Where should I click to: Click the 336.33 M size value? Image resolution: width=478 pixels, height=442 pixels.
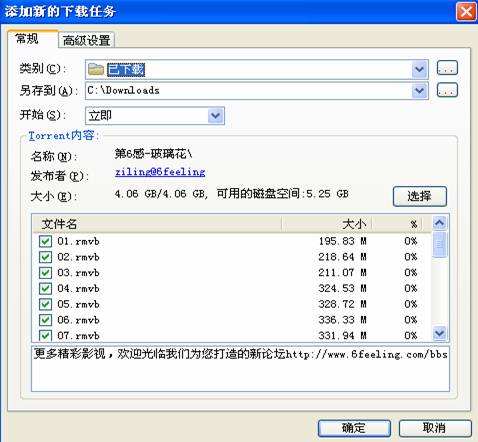click(342, 320)
